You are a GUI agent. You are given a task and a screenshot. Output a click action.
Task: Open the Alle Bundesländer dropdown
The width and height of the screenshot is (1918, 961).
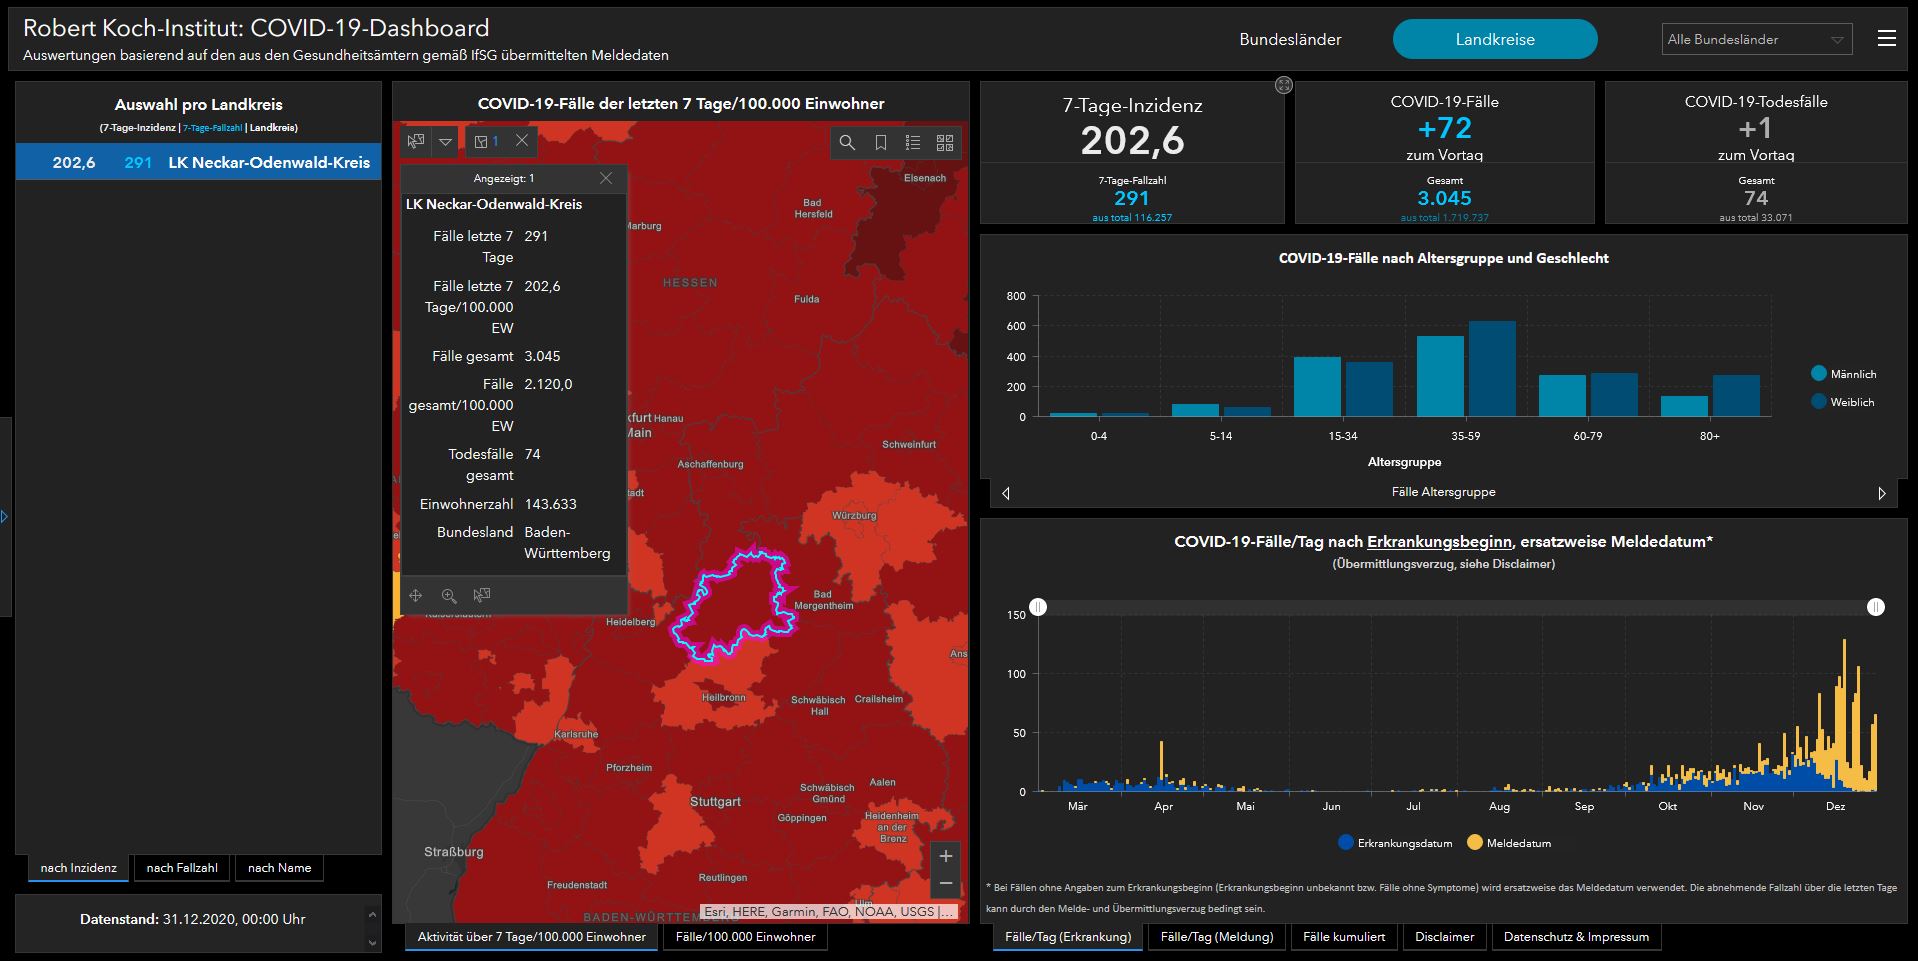coord(1756,39)
